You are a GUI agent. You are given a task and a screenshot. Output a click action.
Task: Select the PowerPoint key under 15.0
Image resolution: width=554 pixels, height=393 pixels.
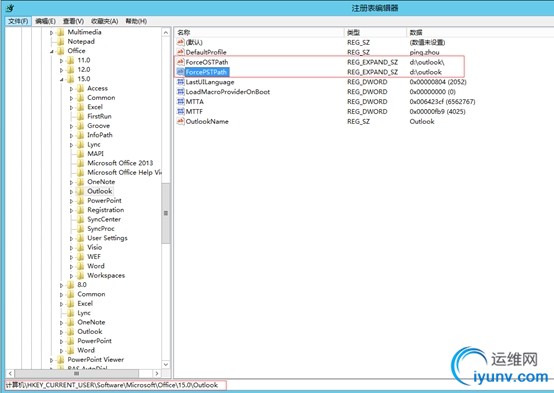pyautogui.click(x=104, y=200)
